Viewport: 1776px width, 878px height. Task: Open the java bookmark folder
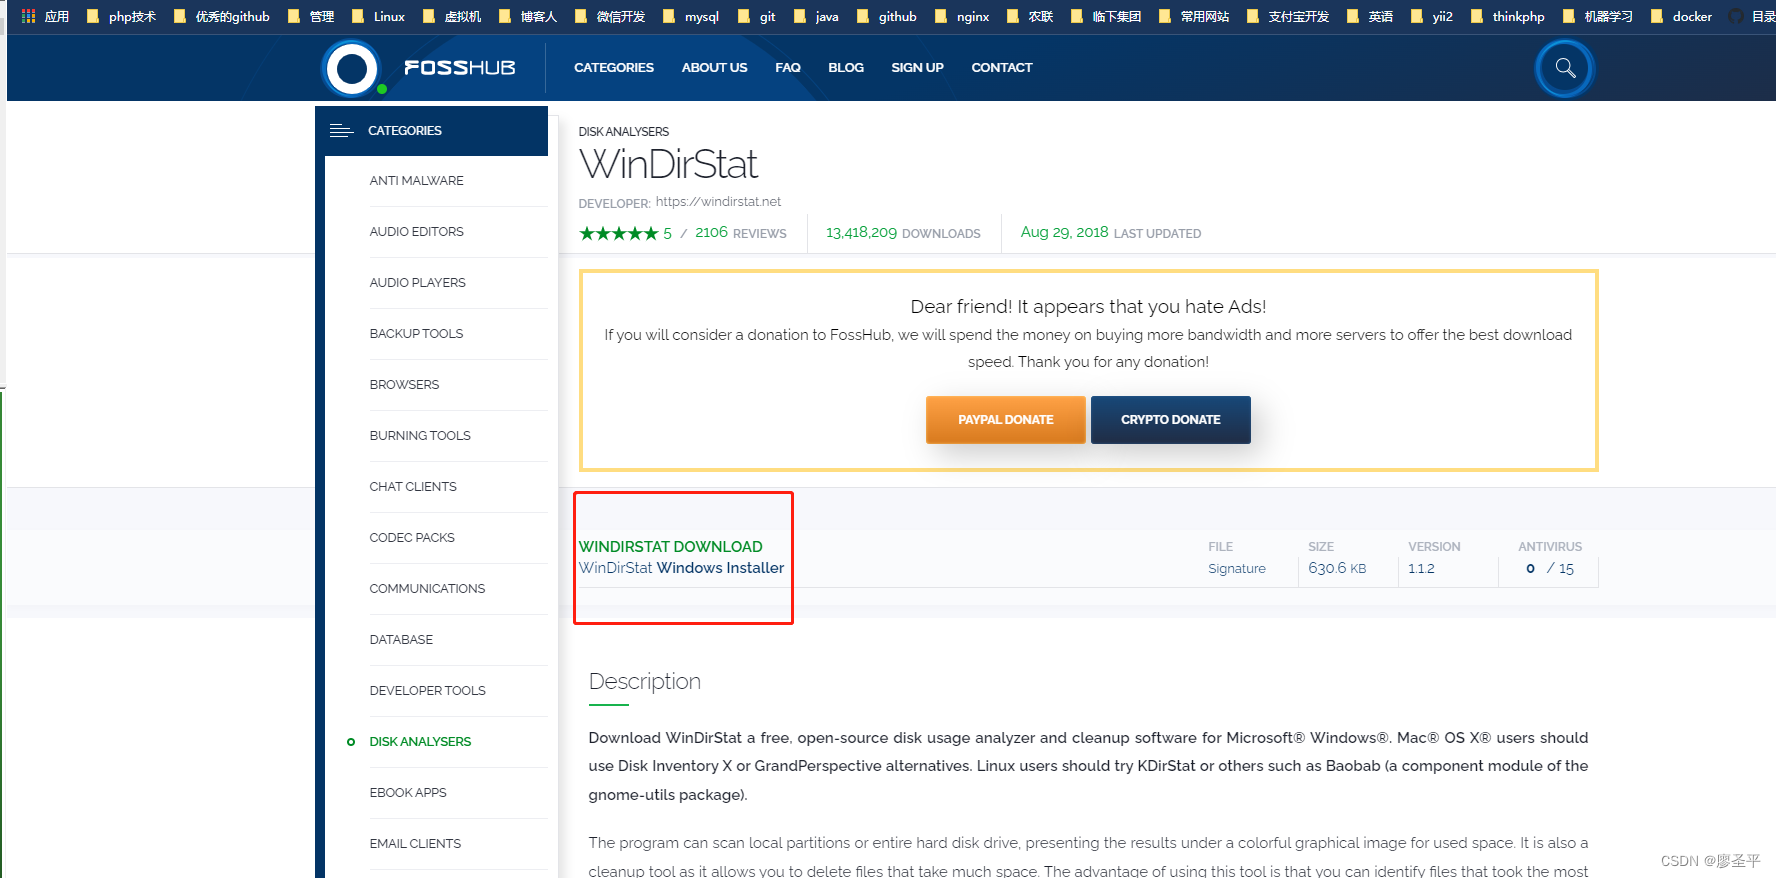coord(816,16)
